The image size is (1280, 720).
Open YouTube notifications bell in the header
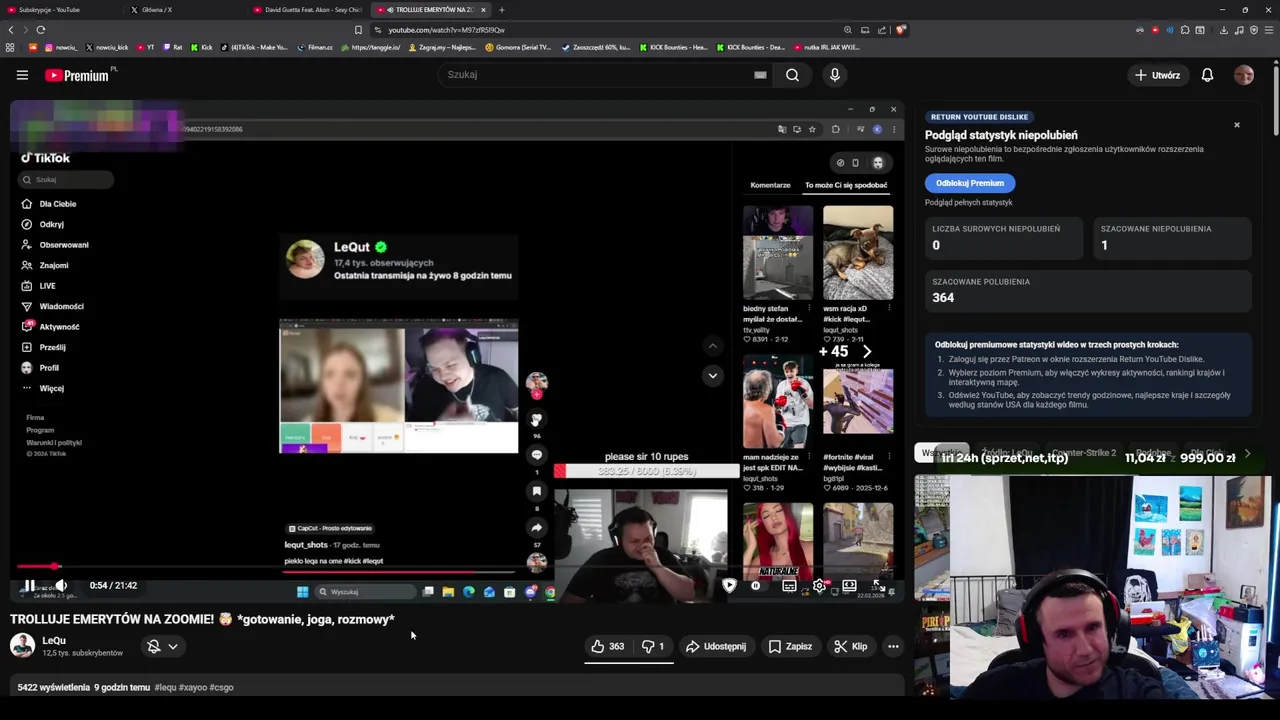1207,75
